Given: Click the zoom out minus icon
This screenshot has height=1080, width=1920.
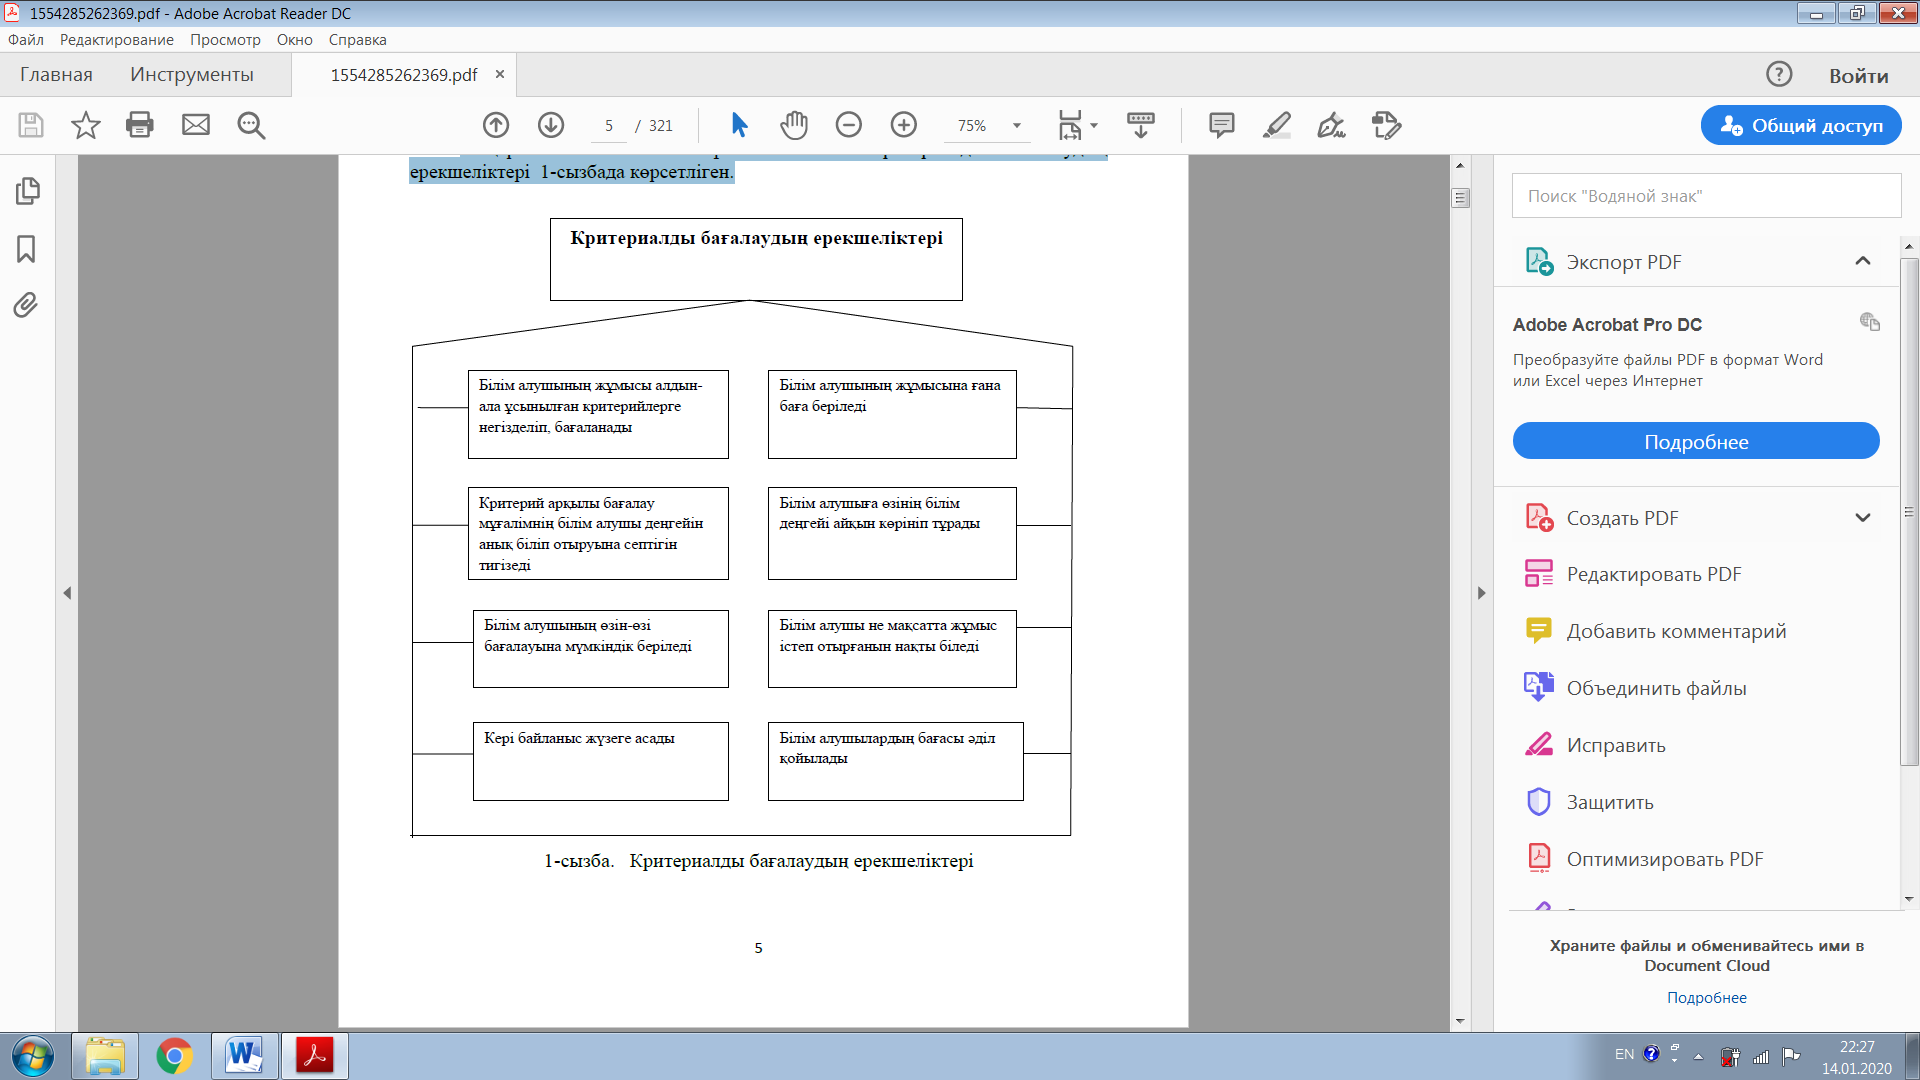Looking at the screenshot, I should pyautogui.click(x=849, y=125).
